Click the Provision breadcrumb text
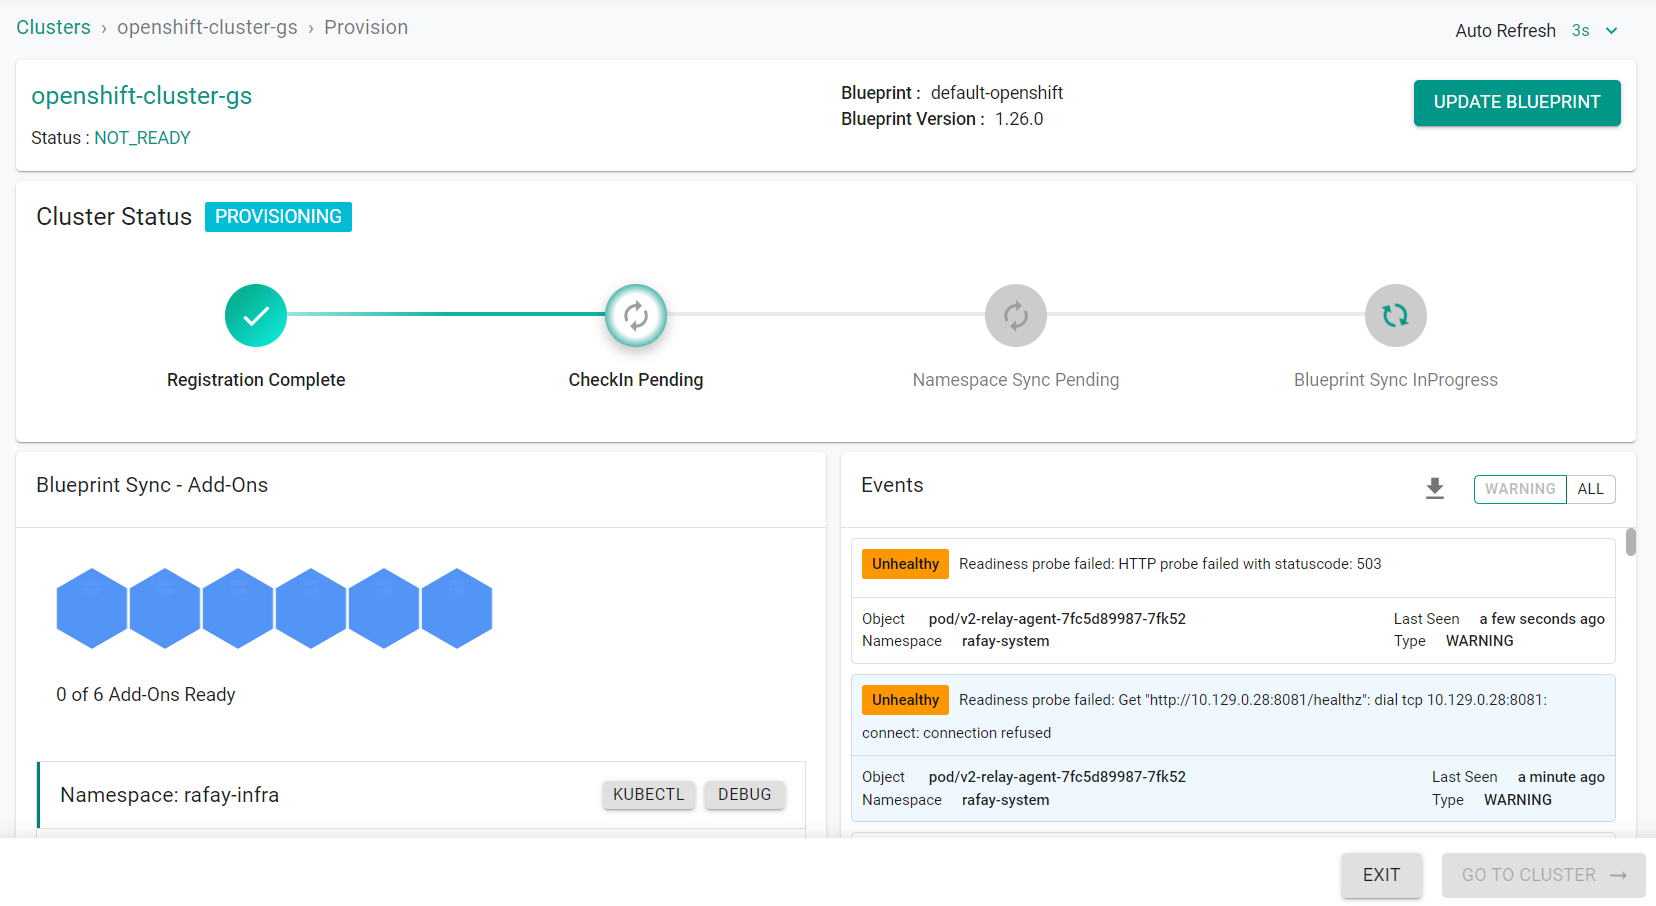The image size is (1656, 906). click(x=366, y=27)
